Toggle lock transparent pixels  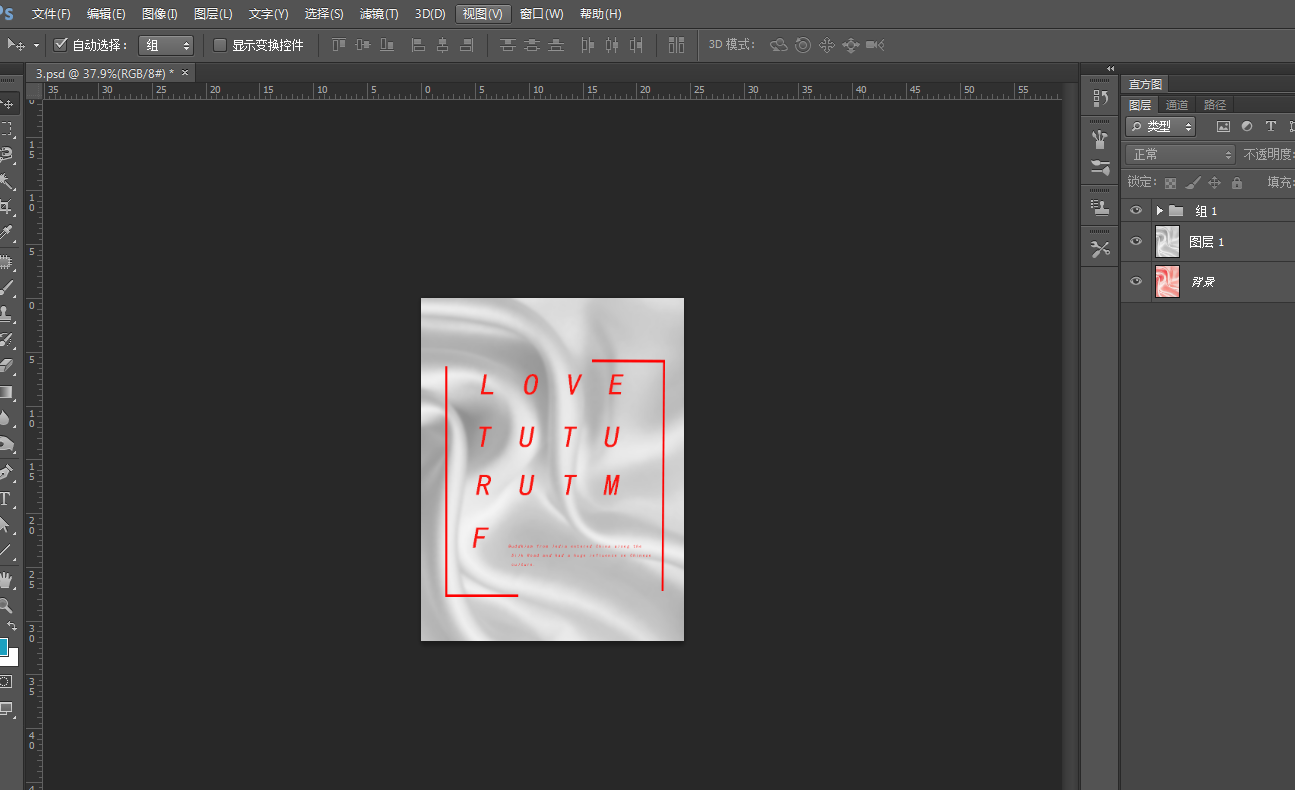1169,183
